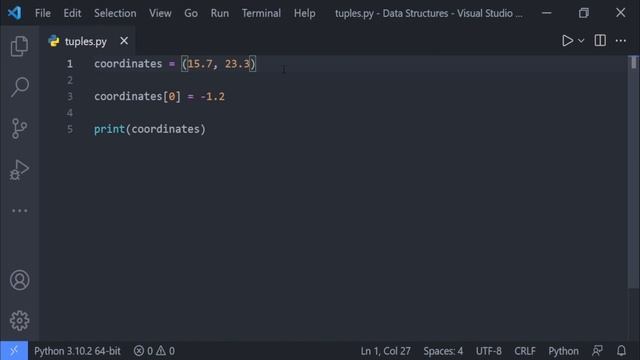This screenshot has width=640, height=360.
Task: Open the File menu
Action: [x=43, y=13]
